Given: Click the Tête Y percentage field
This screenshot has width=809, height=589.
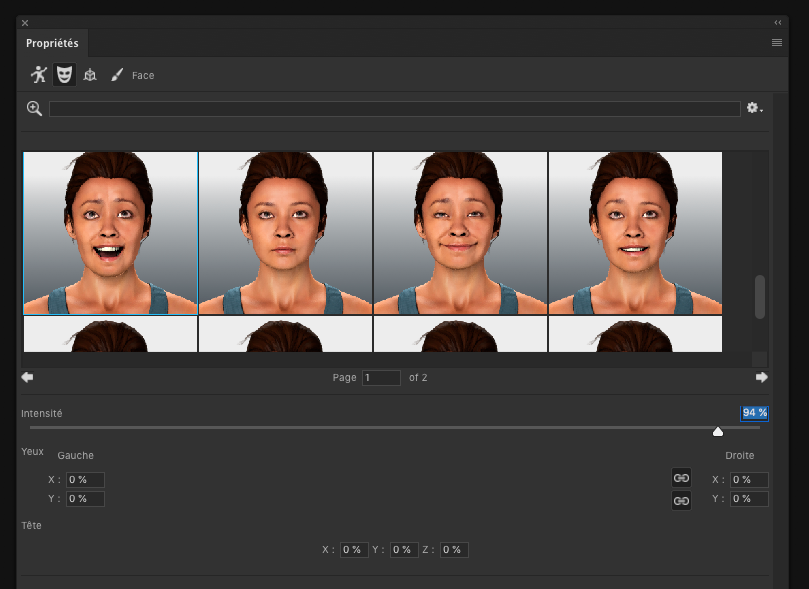Looking at the screenshot, I should pos(403,550).
